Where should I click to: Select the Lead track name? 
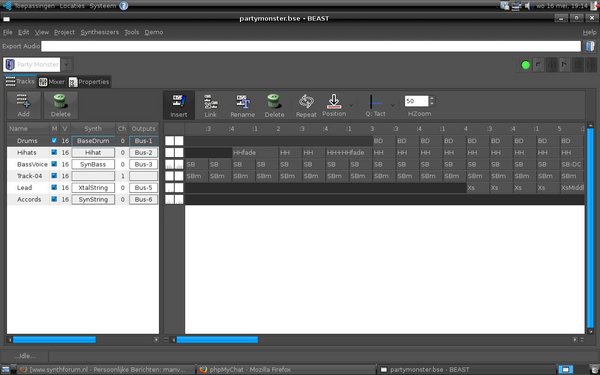pos(24,188)
